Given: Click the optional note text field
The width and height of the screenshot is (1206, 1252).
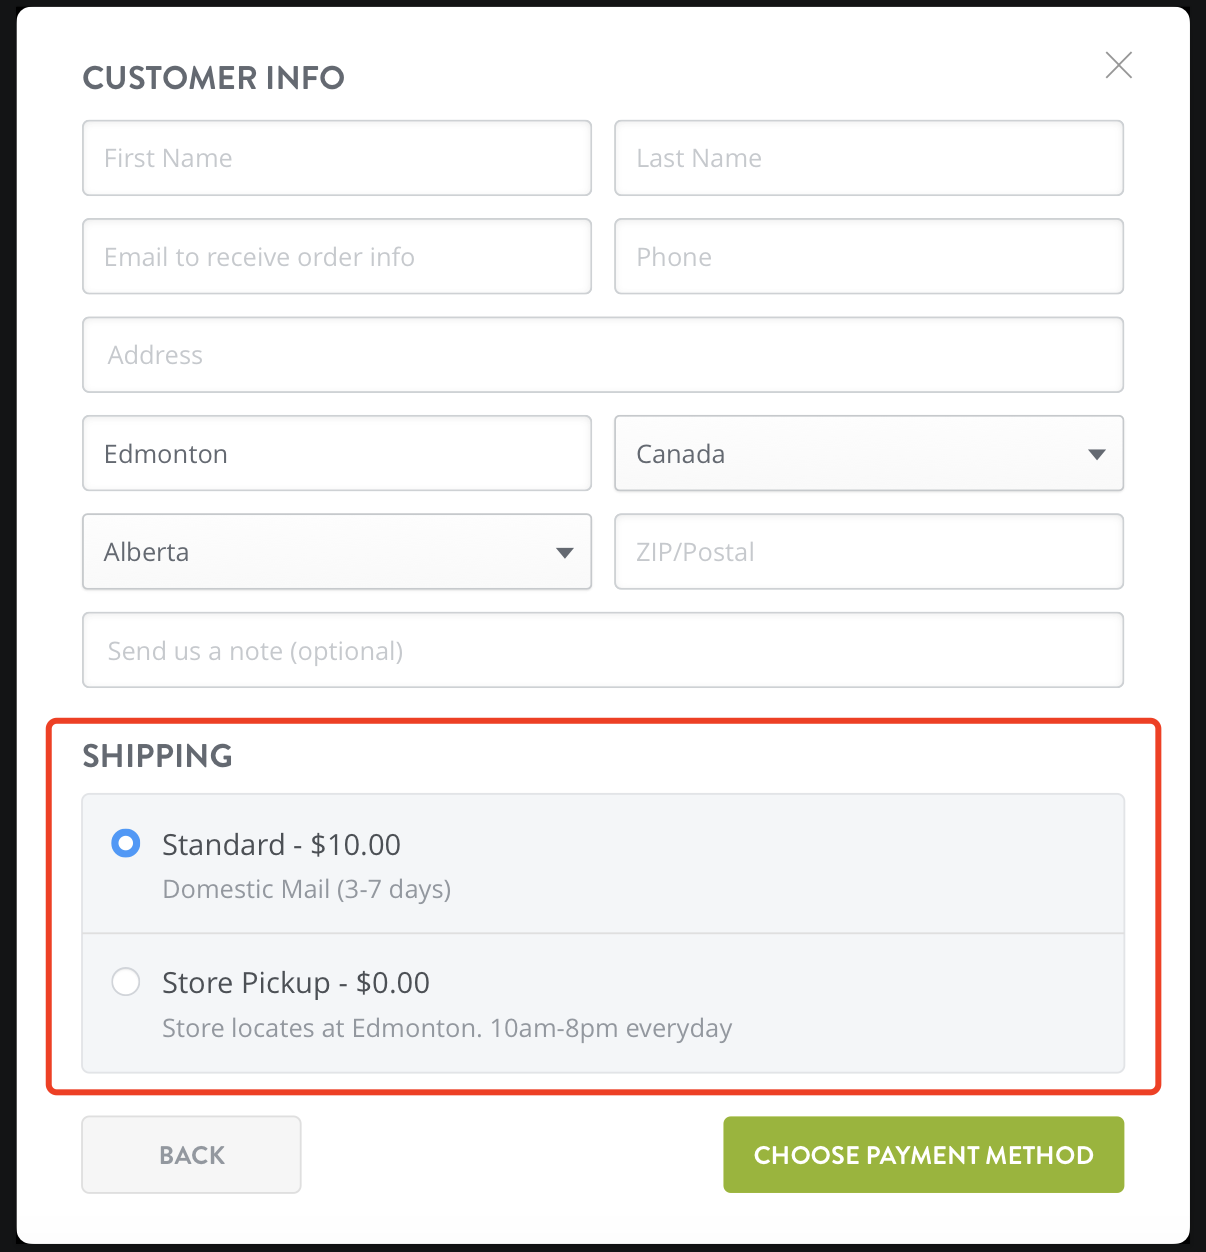Looking at the screenshot, I should [x=602, y=650].
